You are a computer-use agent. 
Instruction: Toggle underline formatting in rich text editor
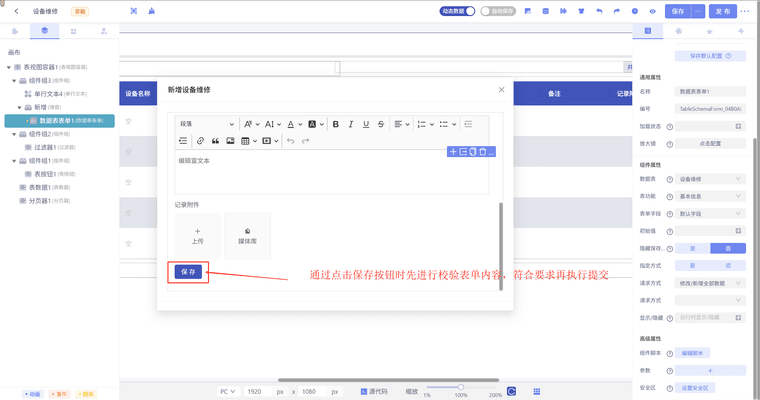coord(366,124)
